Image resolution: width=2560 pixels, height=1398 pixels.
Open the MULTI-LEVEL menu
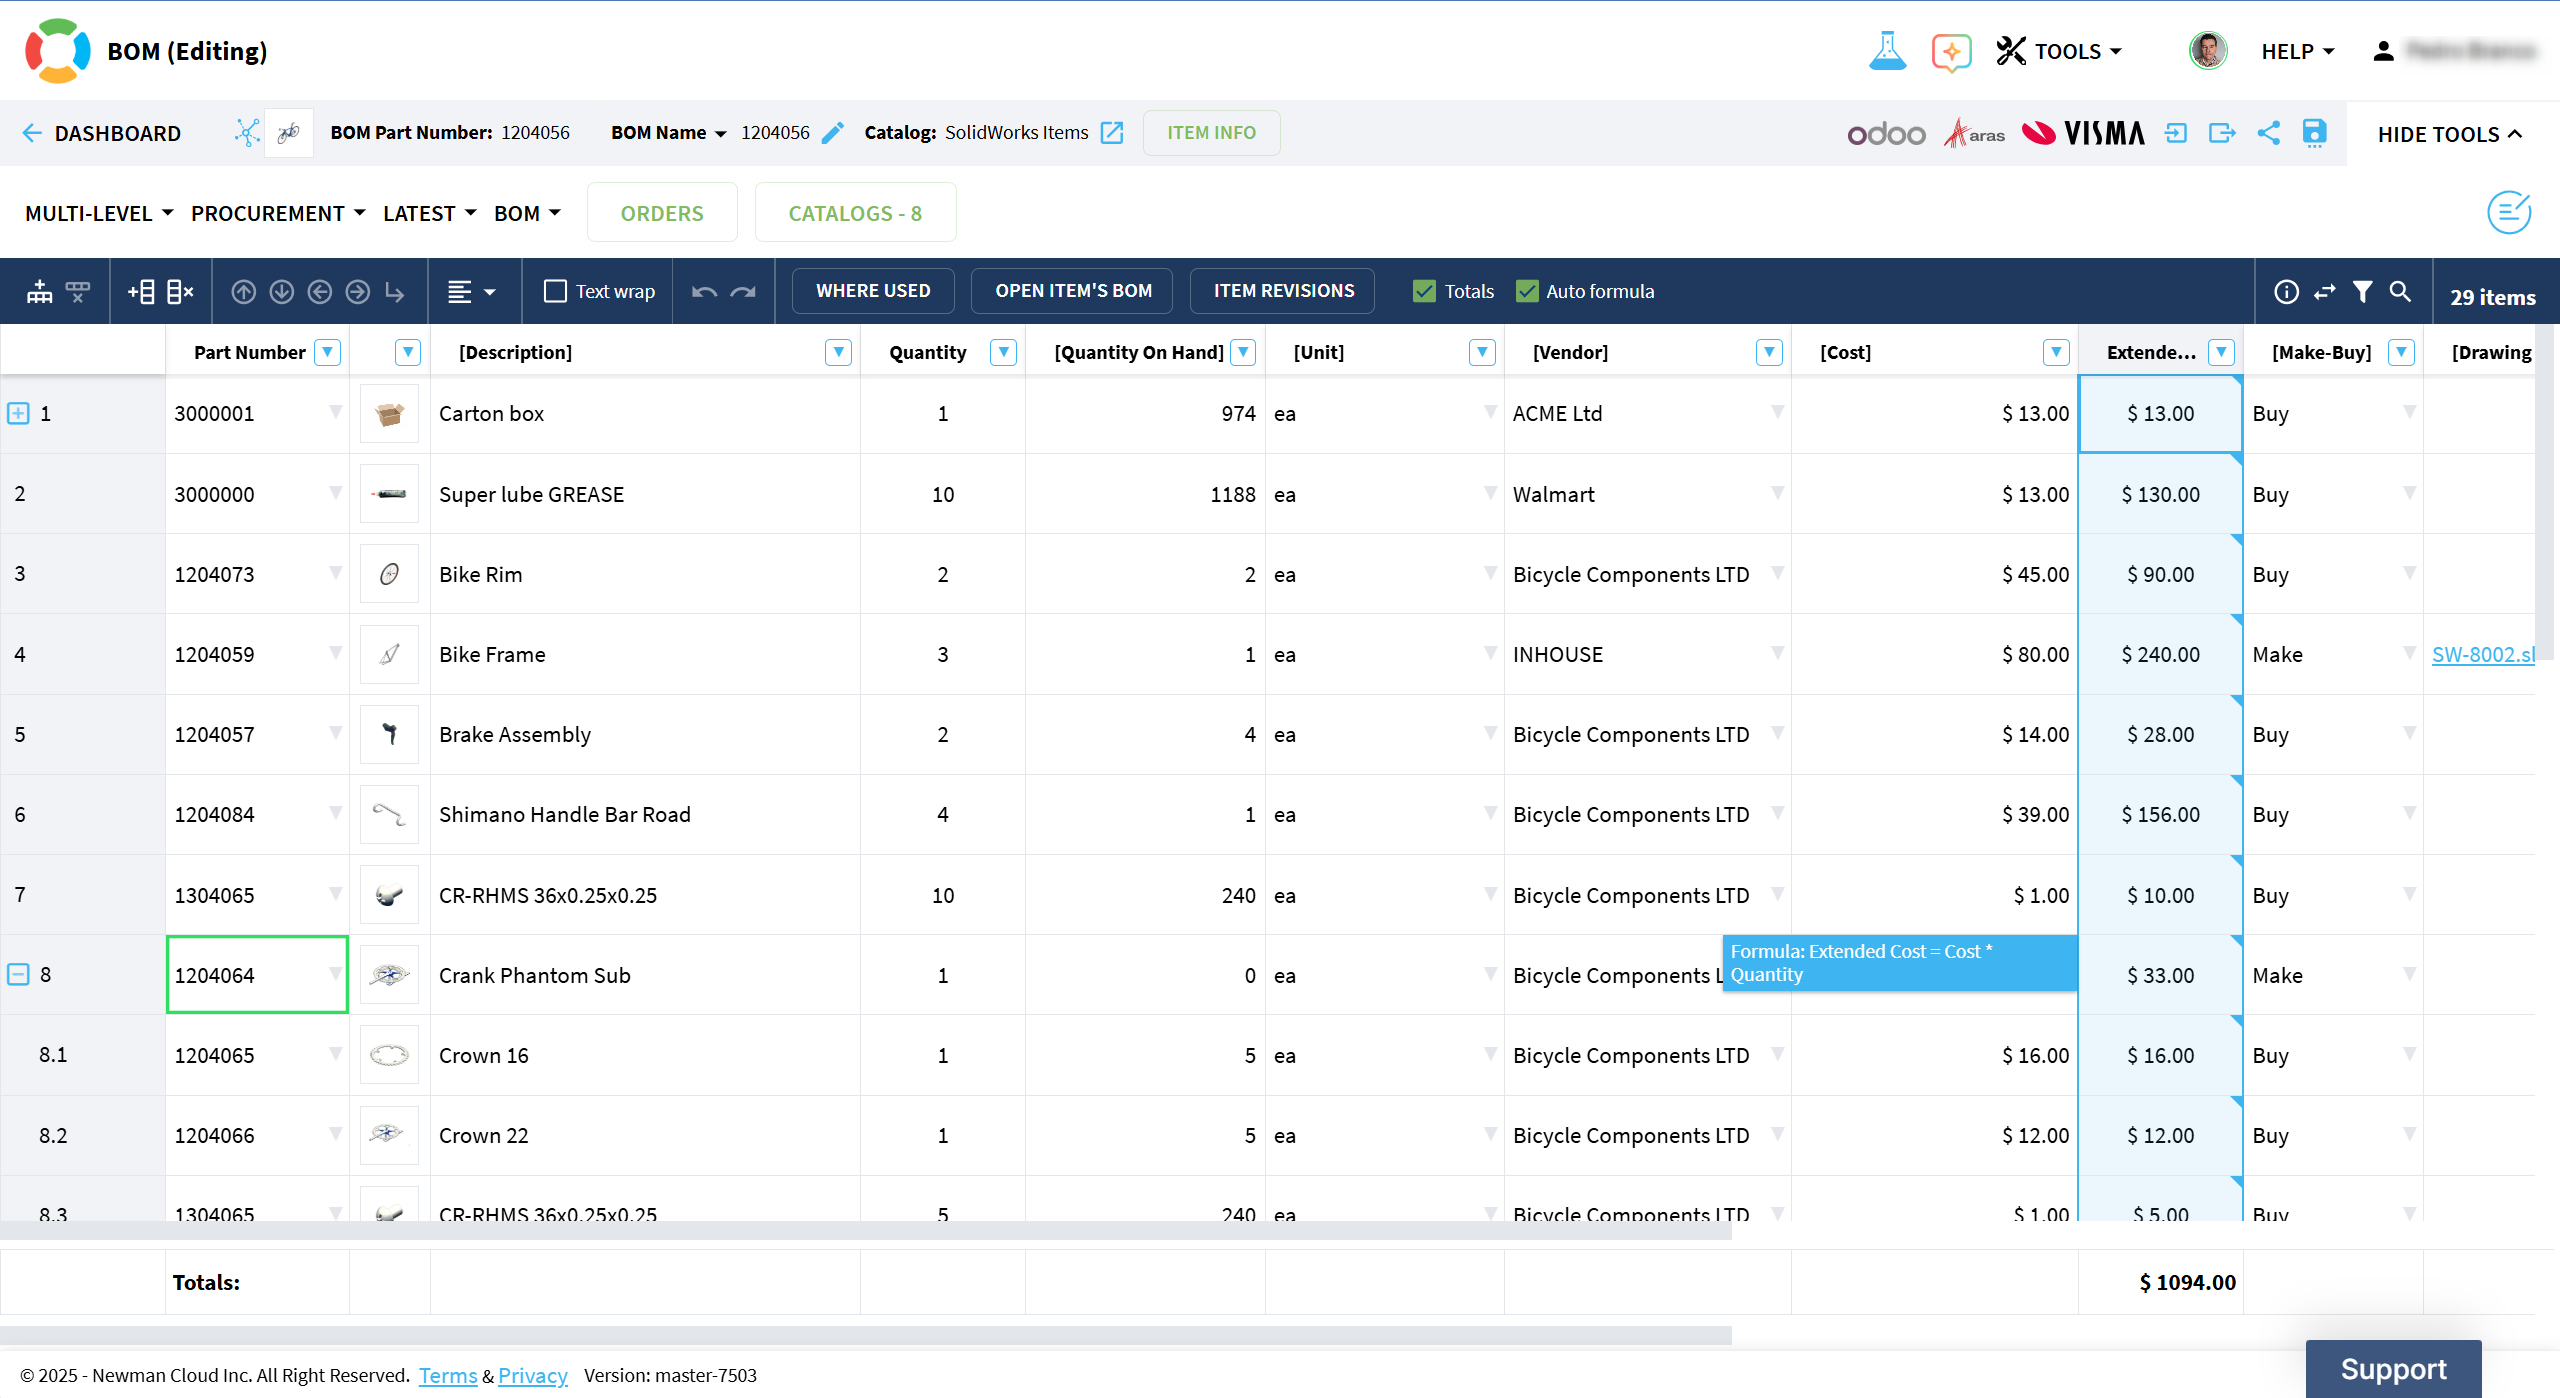(x=99, y=213)
